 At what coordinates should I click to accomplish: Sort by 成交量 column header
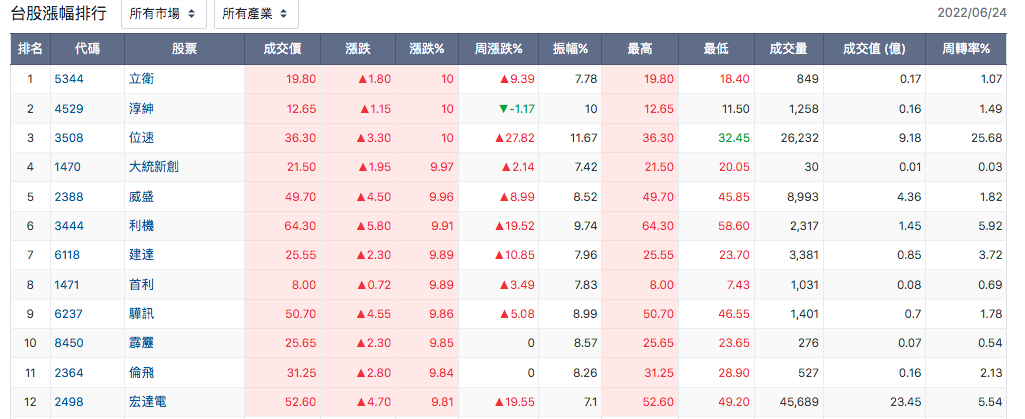[788, 49]
